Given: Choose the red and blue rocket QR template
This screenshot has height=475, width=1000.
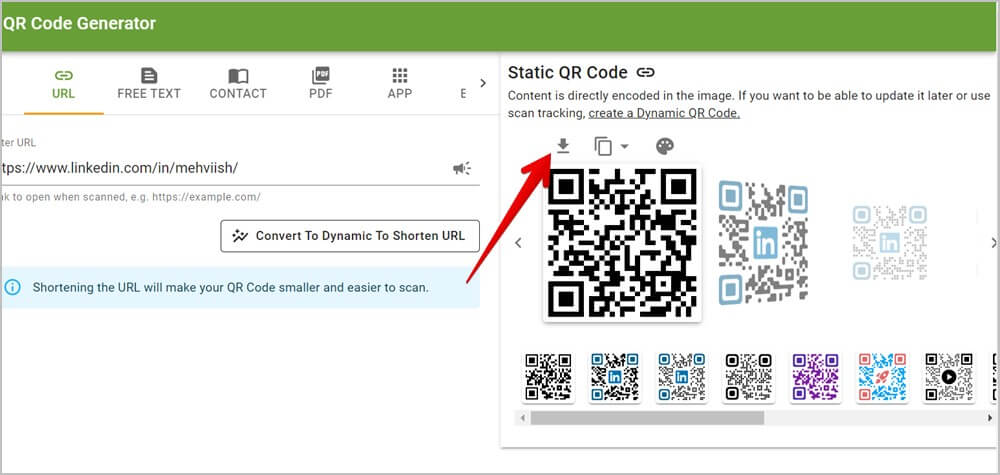Looking at the screenshot, I should pos(882,377).
